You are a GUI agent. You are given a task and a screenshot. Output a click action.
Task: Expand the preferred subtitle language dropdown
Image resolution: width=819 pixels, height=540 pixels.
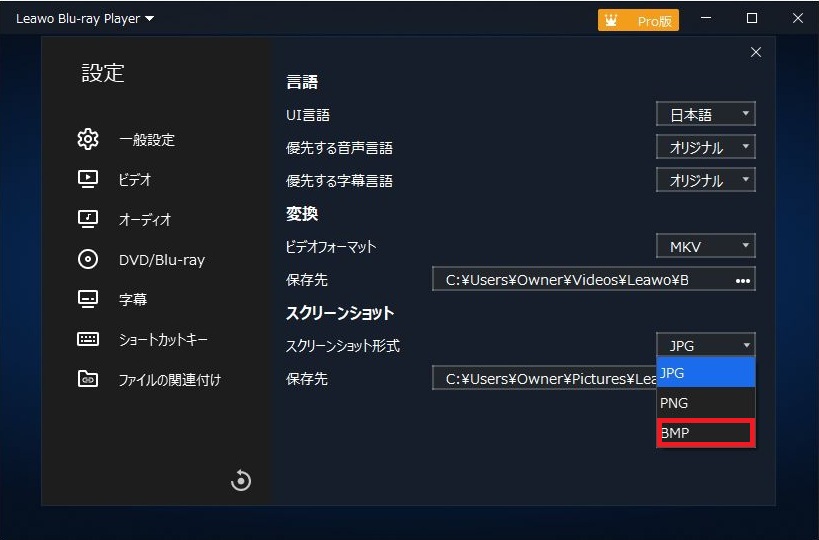(705, 180)
